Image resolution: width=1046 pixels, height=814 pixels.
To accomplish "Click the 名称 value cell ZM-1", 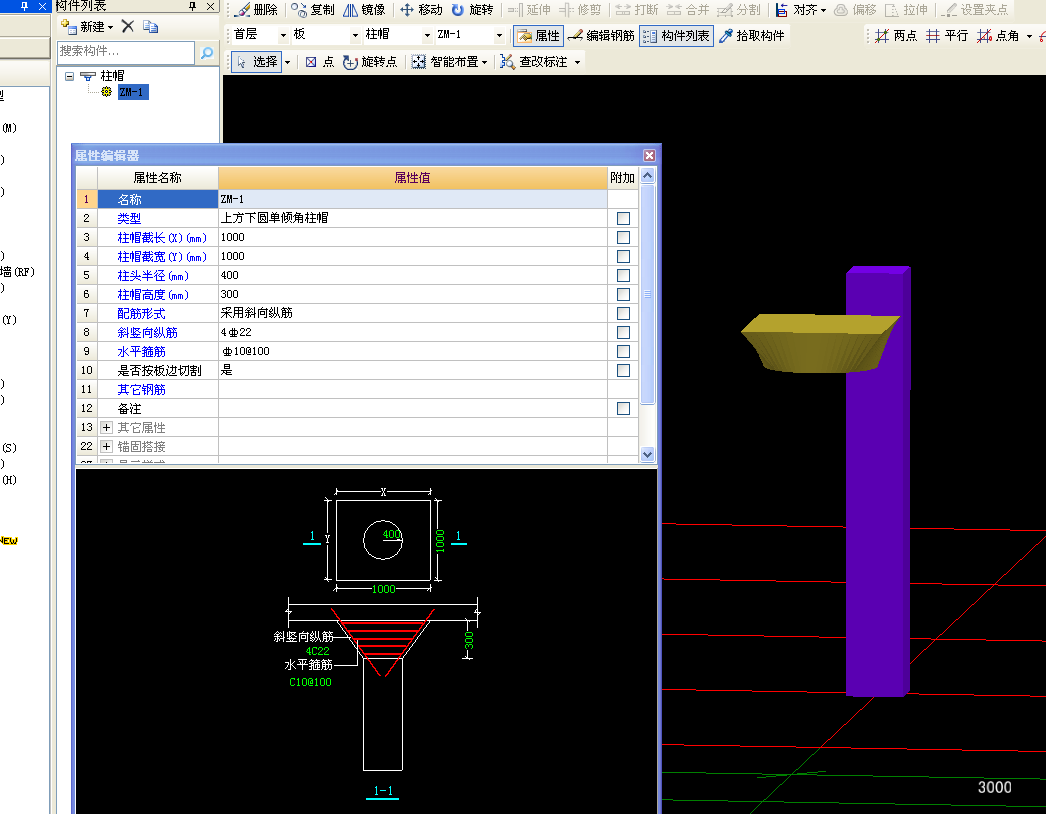I will pos(412,199).
